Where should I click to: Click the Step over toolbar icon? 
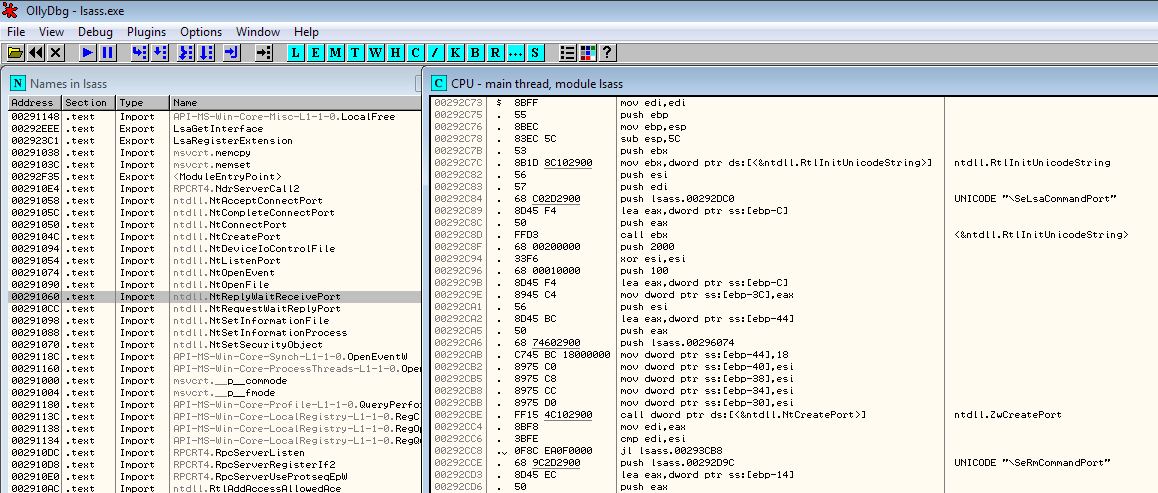160,52
